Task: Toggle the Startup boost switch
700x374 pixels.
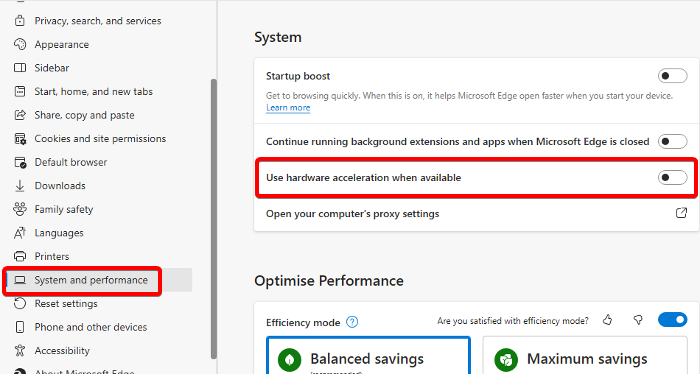Action: tap(672, 76)
